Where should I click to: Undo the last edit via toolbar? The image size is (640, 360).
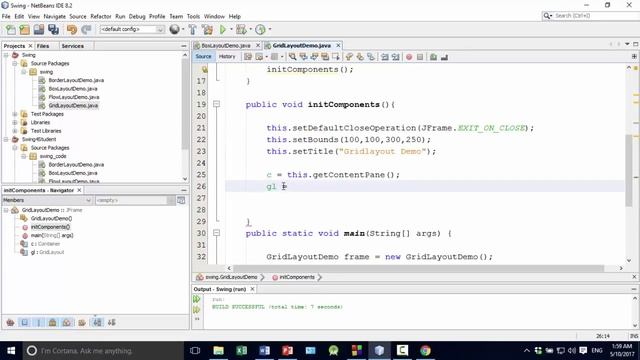[x=72, y=29]
